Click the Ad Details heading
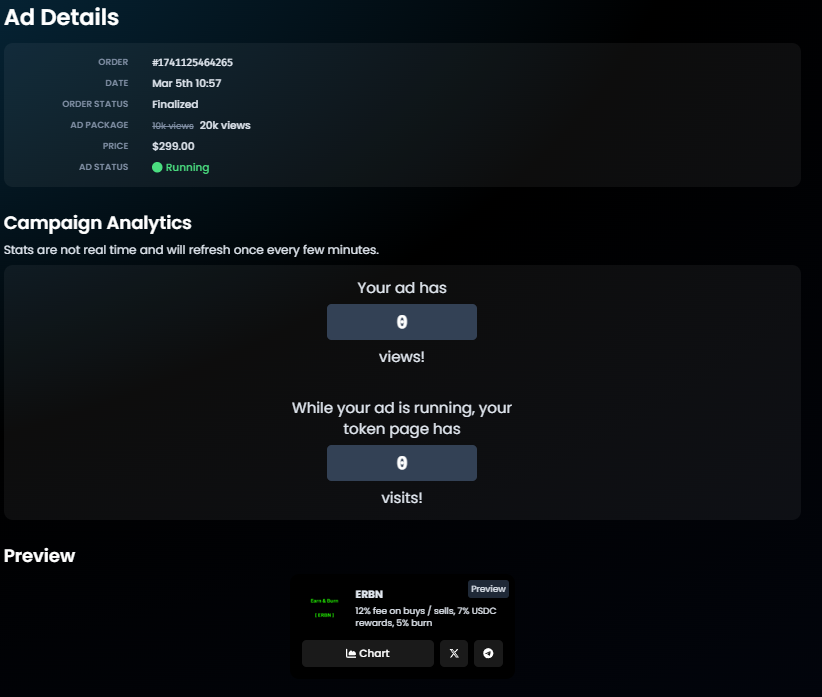Screen dimensions: 822x697 pos(61,17)
